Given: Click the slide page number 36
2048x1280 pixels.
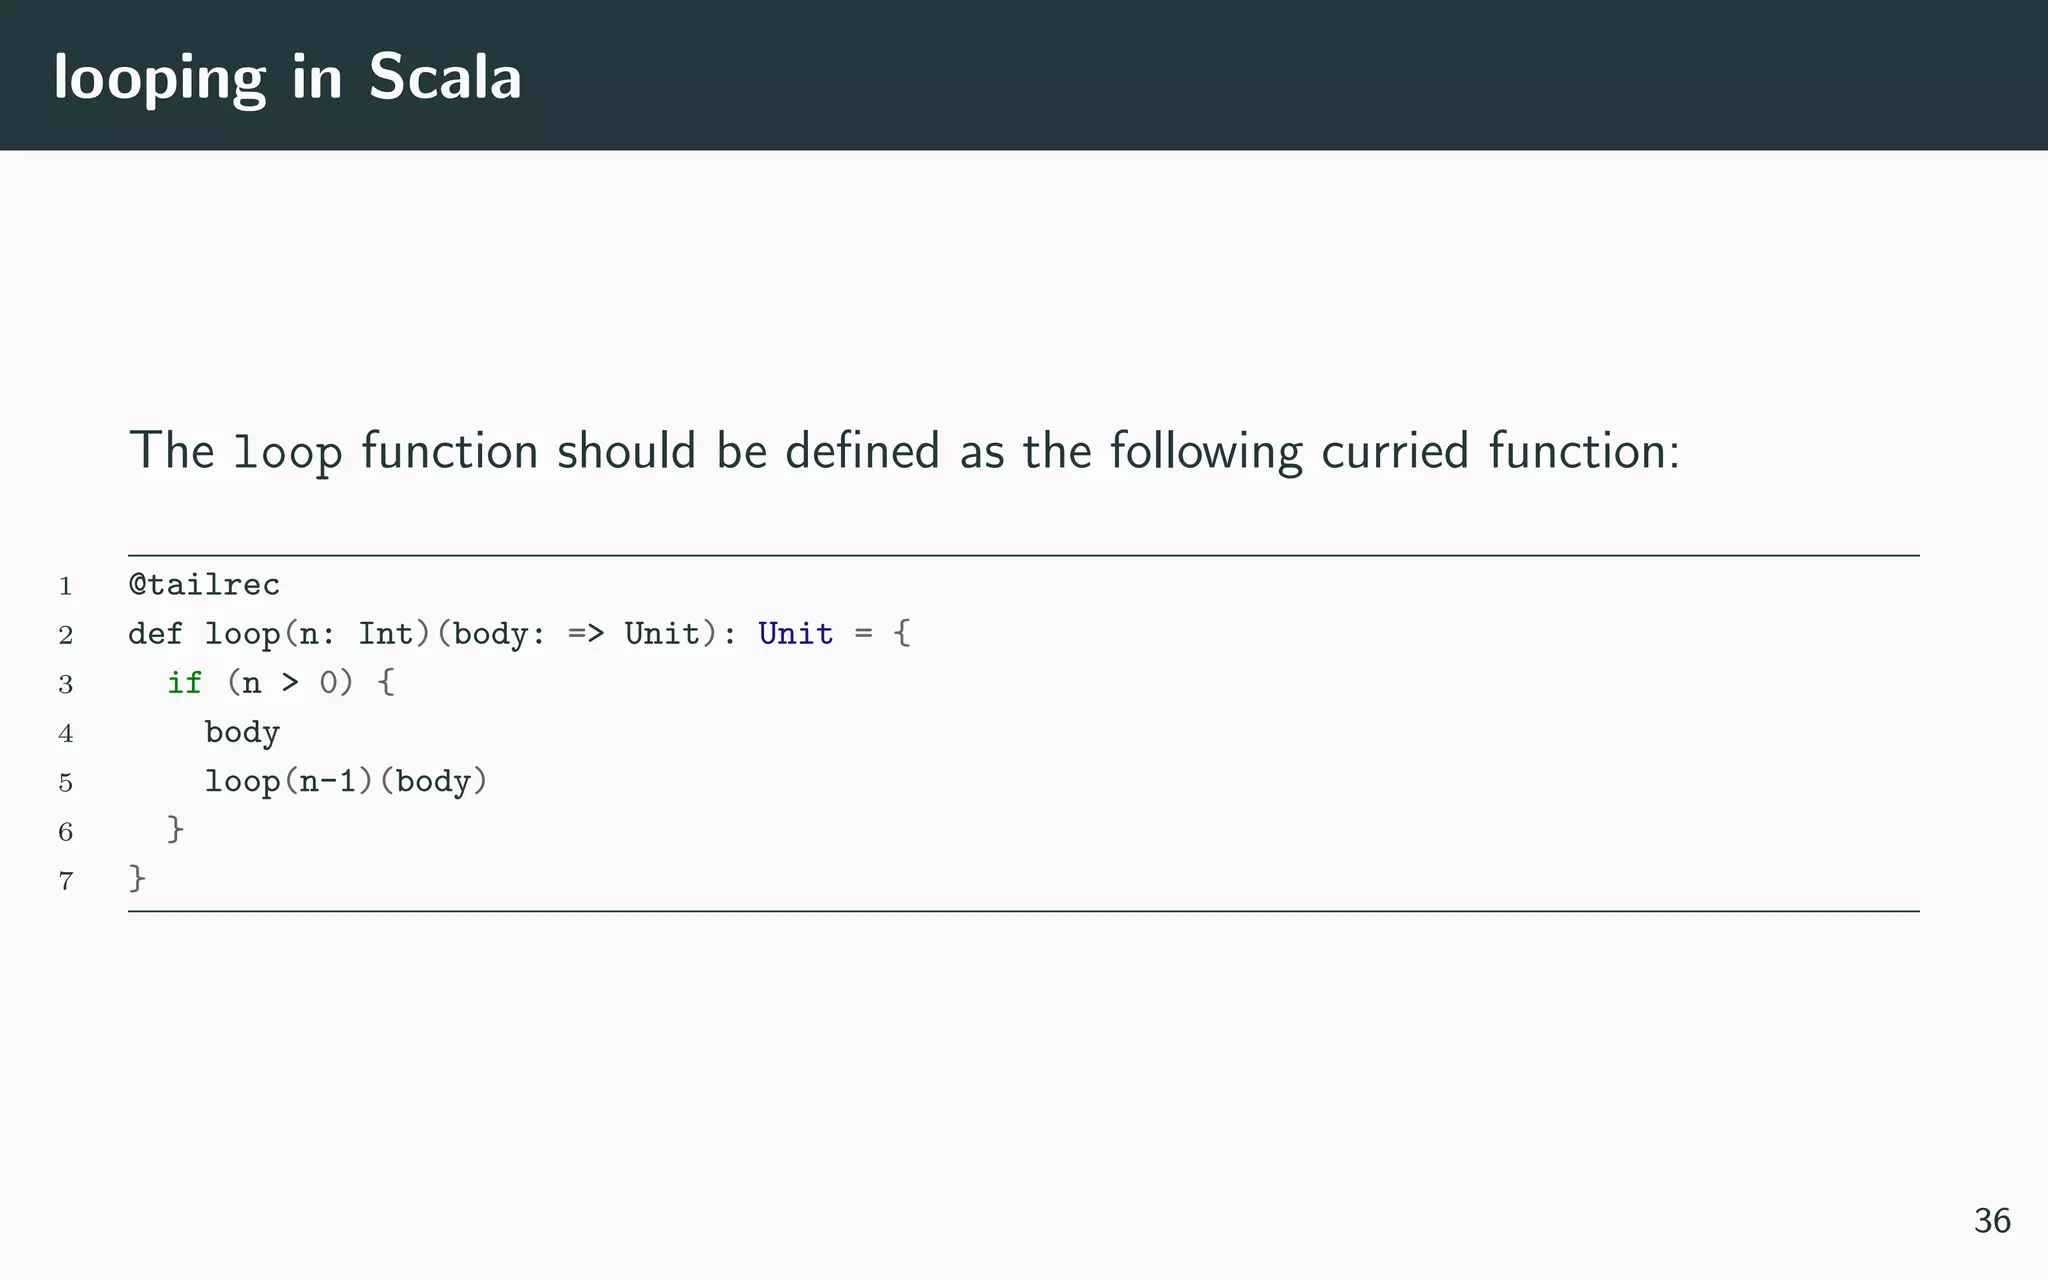Looking at the screenshot, I should (1991, 1221).
